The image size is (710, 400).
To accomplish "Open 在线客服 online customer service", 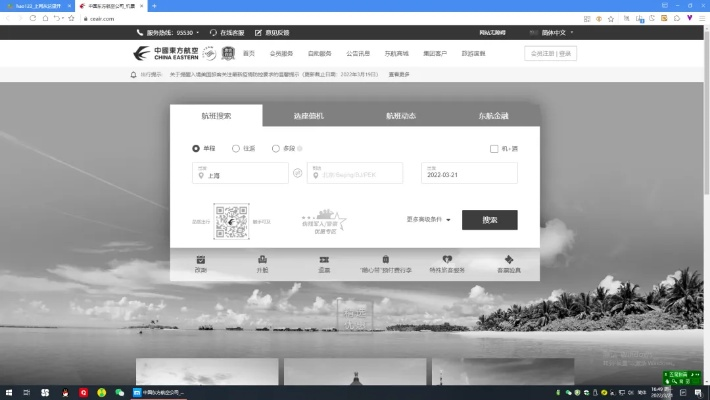I will click(227, 33).
